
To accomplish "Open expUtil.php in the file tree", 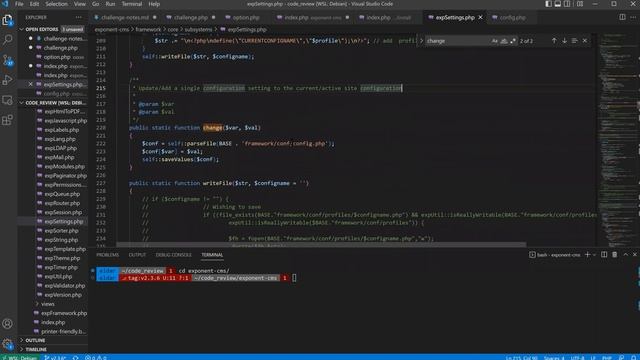I will pyautogui.click(x=59, y=277).
